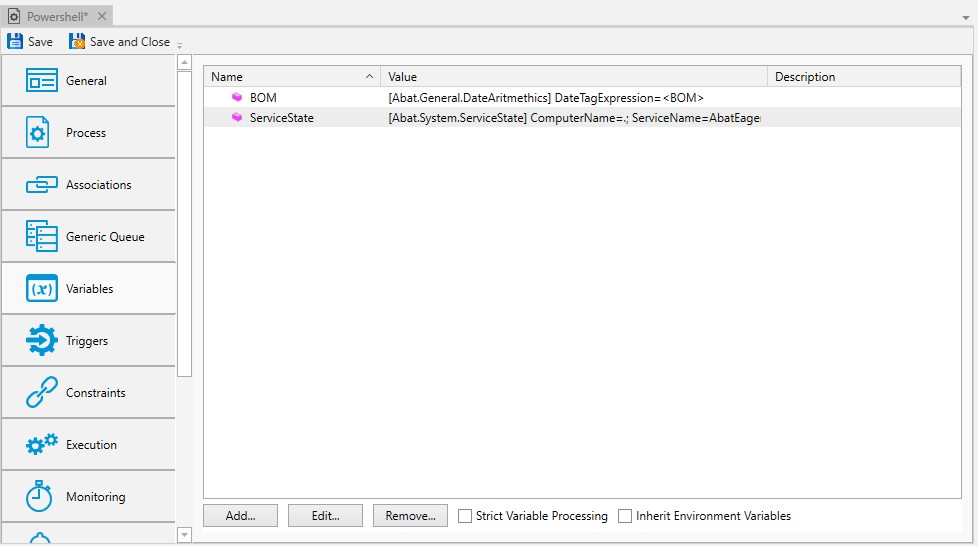Open the General section icon
The image size is (978, 546).
point(41,81)
